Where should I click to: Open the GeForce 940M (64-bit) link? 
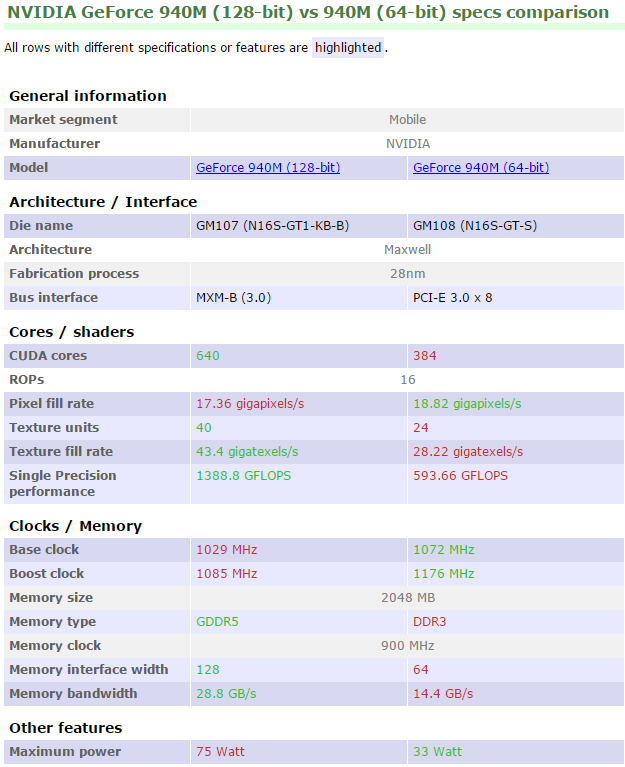click(481, 168)
